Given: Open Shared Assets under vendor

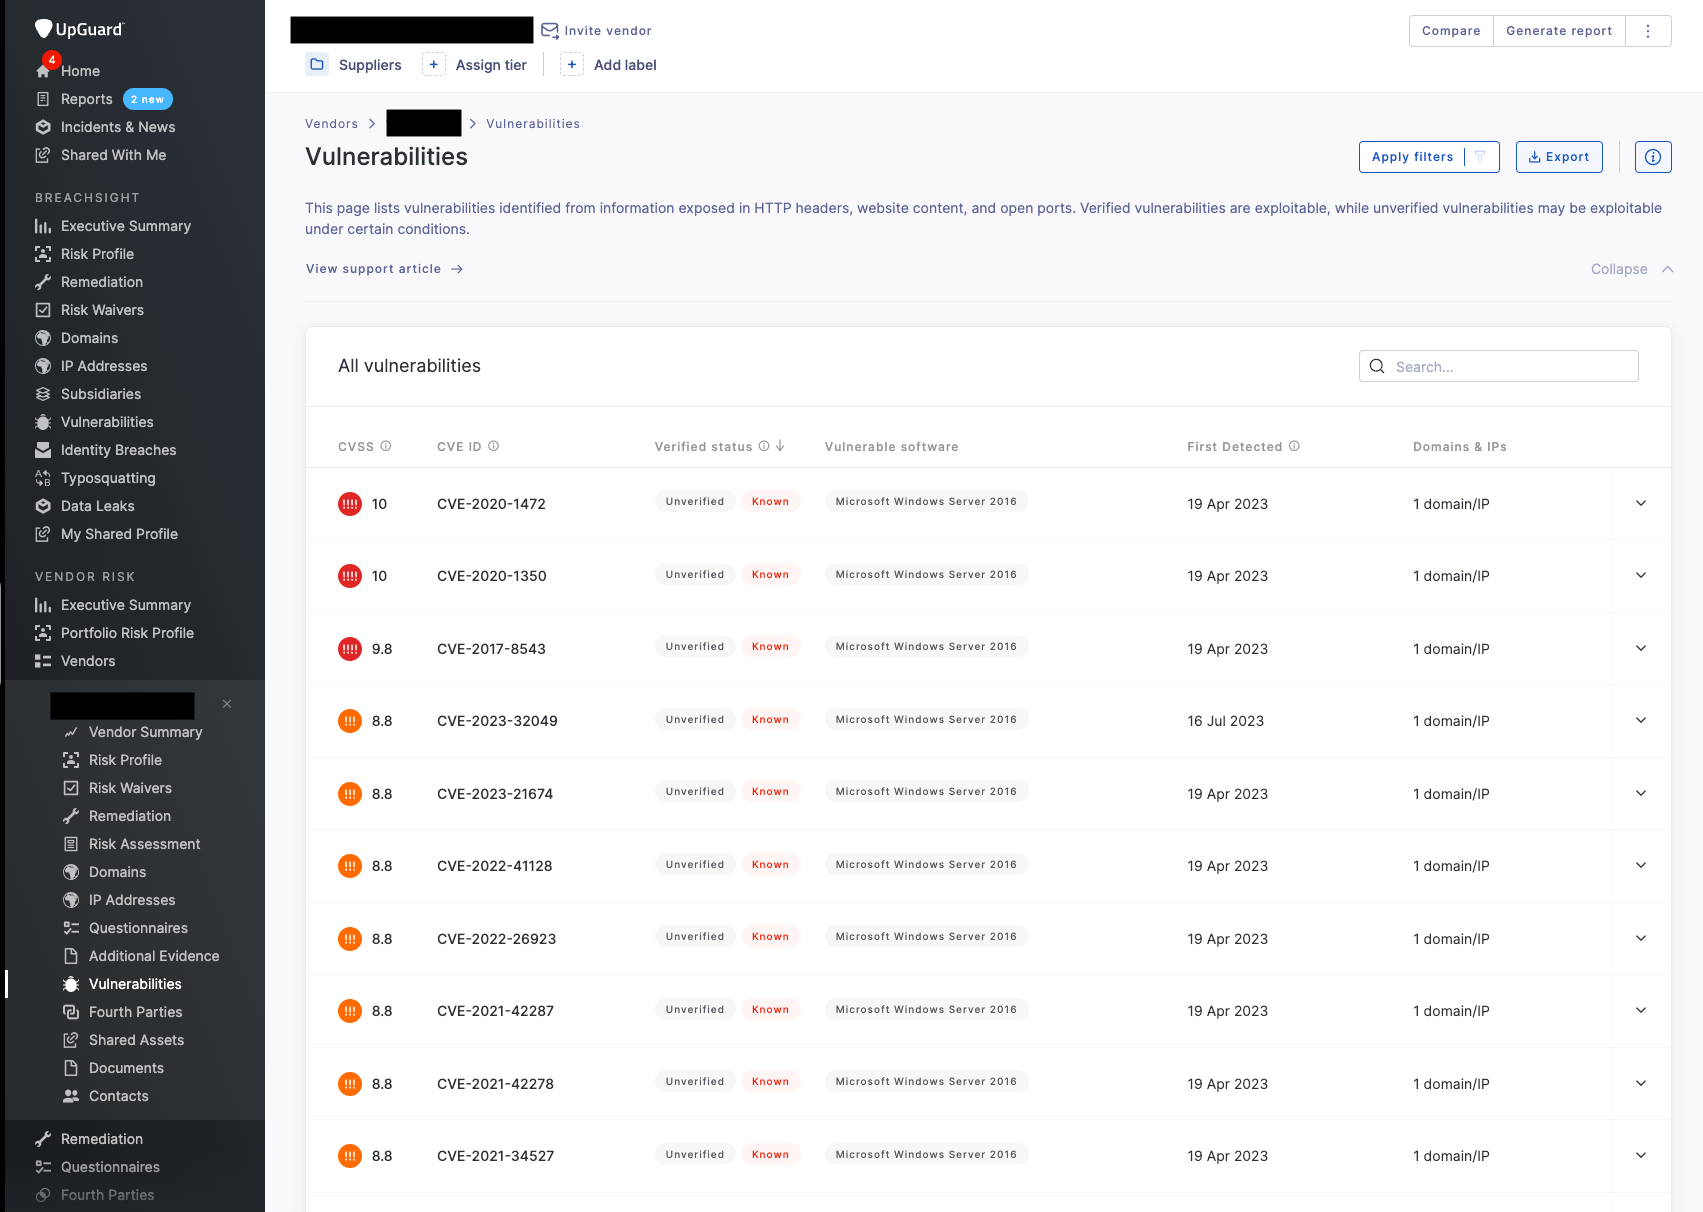Looking at the screenshot, I should click(x=136, y=1040).
